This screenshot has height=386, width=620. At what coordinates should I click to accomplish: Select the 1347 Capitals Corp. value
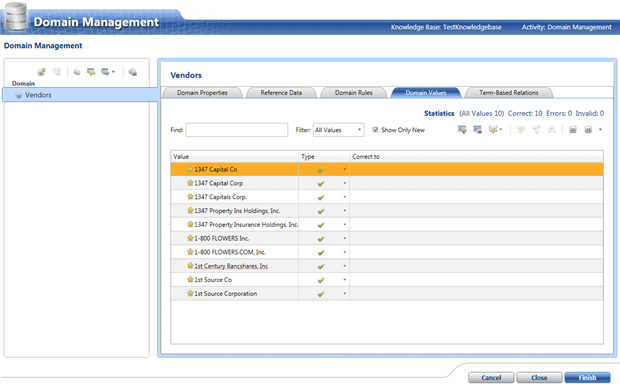(221, 197)
